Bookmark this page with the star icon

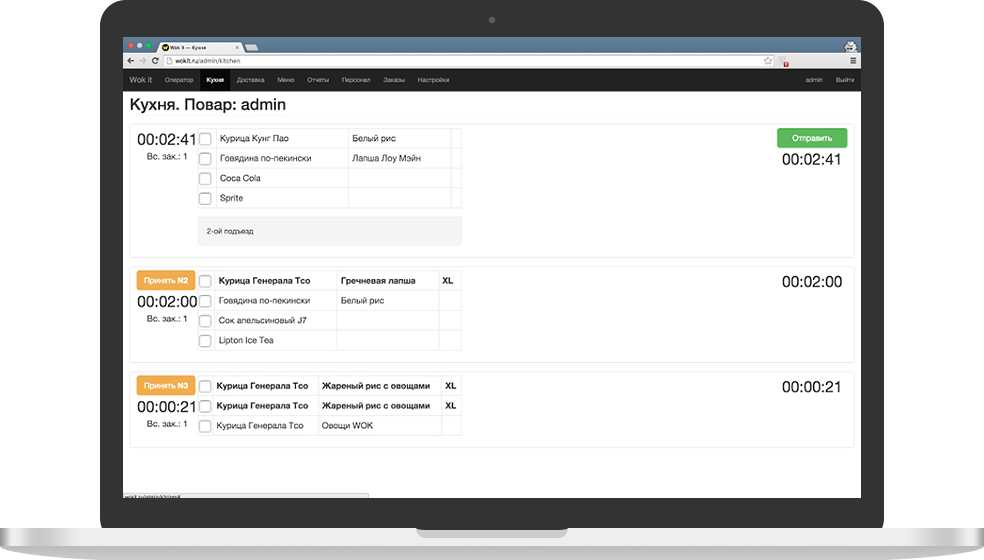(x=768, y=61)
